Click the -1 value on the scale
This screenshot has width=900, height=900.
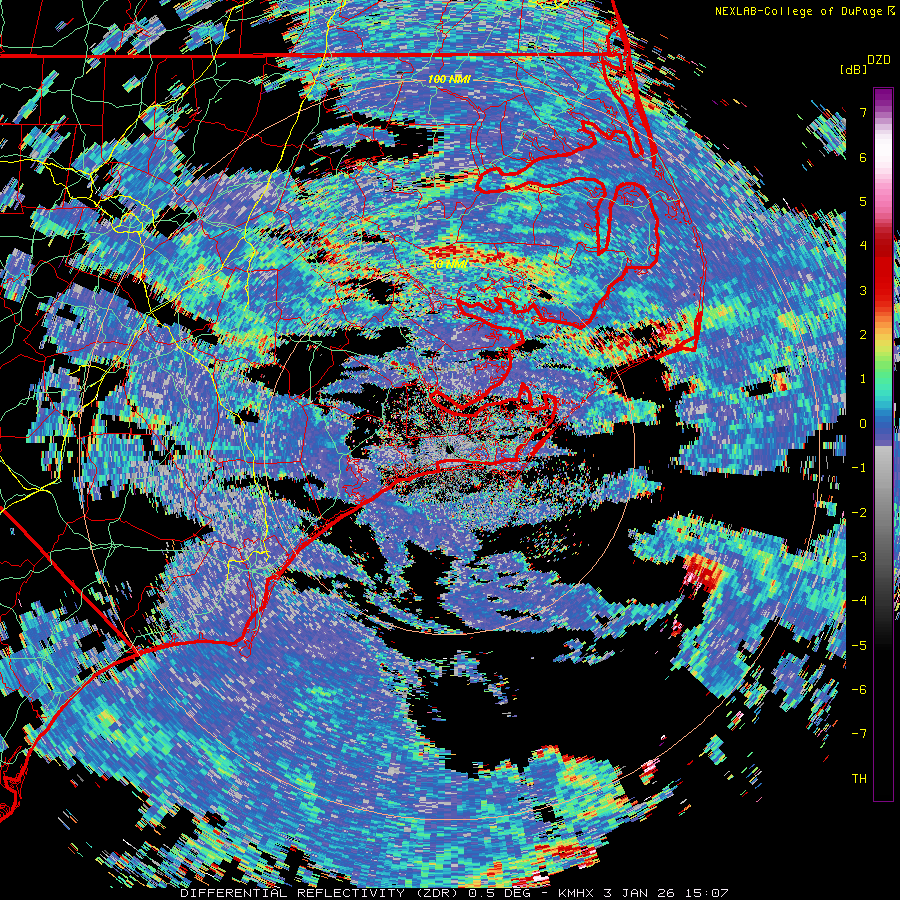(859, 468)
